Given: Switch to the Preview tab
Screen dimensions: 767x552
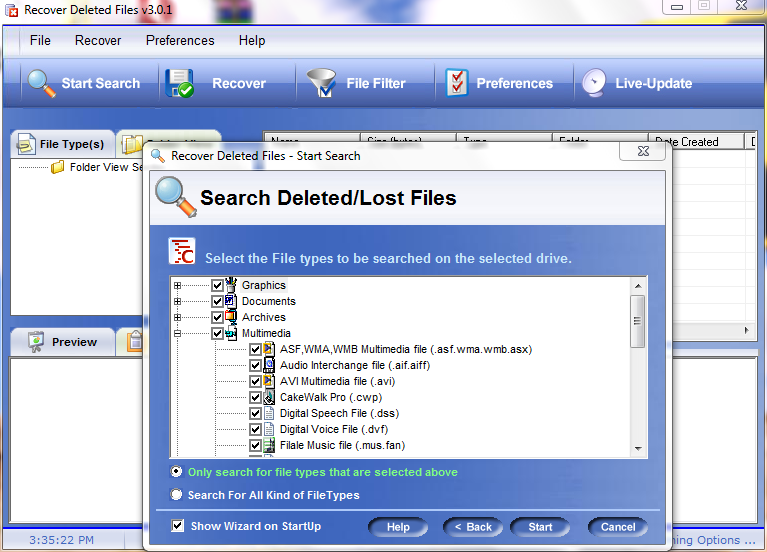Looking at the screenshot, I should click(x=63, y=342).
